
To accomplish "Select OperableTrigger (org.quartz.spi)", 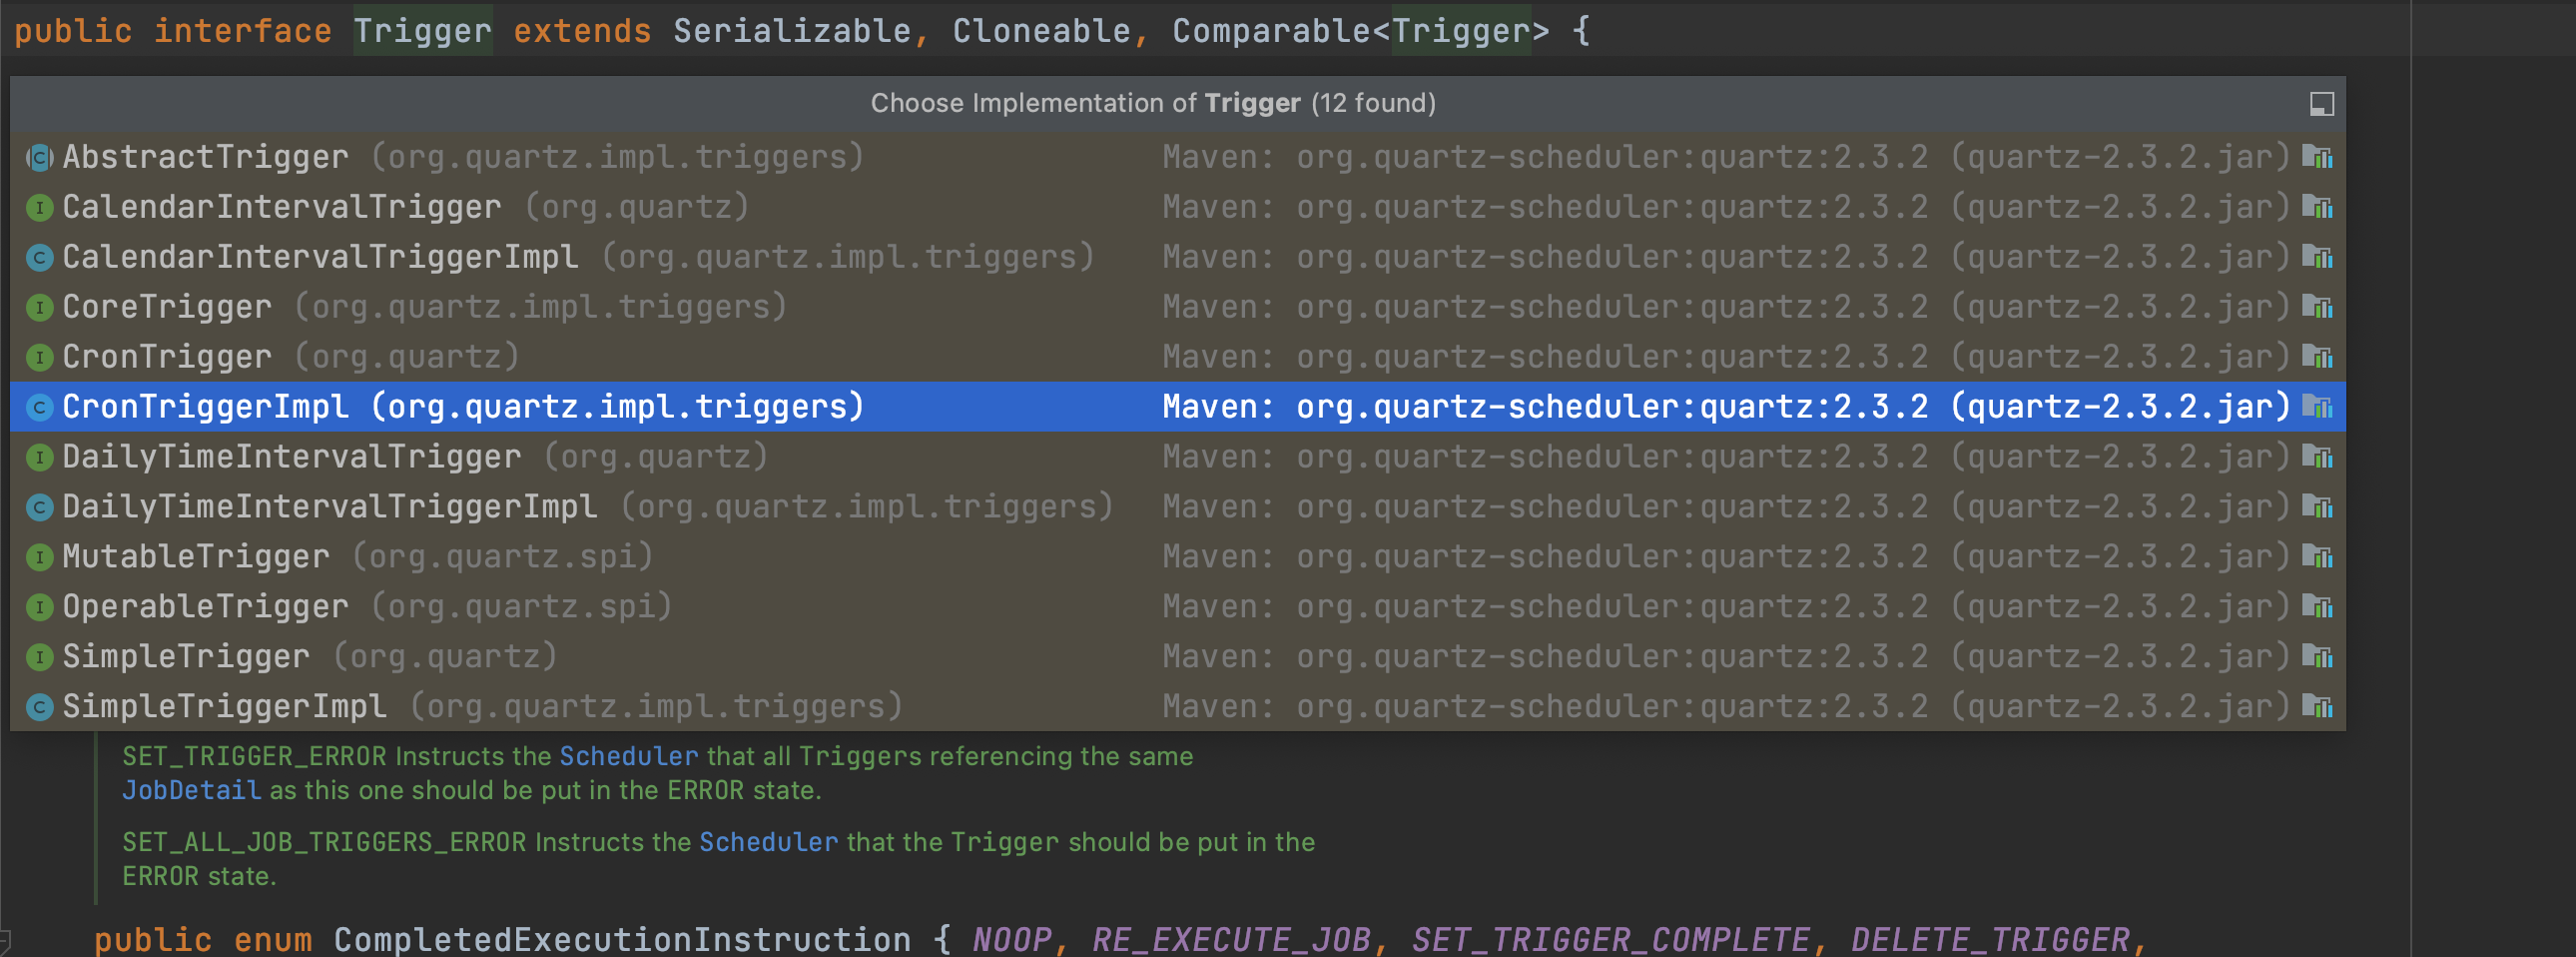I will click(1178, 607).
